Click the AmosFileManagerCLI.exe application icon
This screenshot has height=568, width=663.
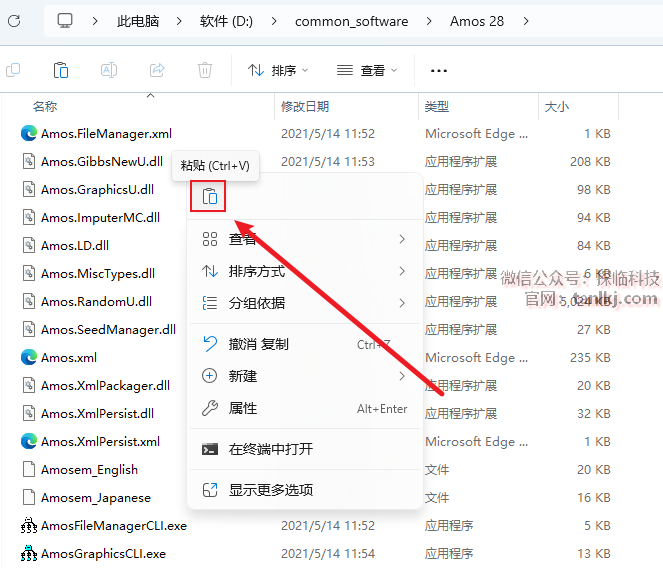29,525
